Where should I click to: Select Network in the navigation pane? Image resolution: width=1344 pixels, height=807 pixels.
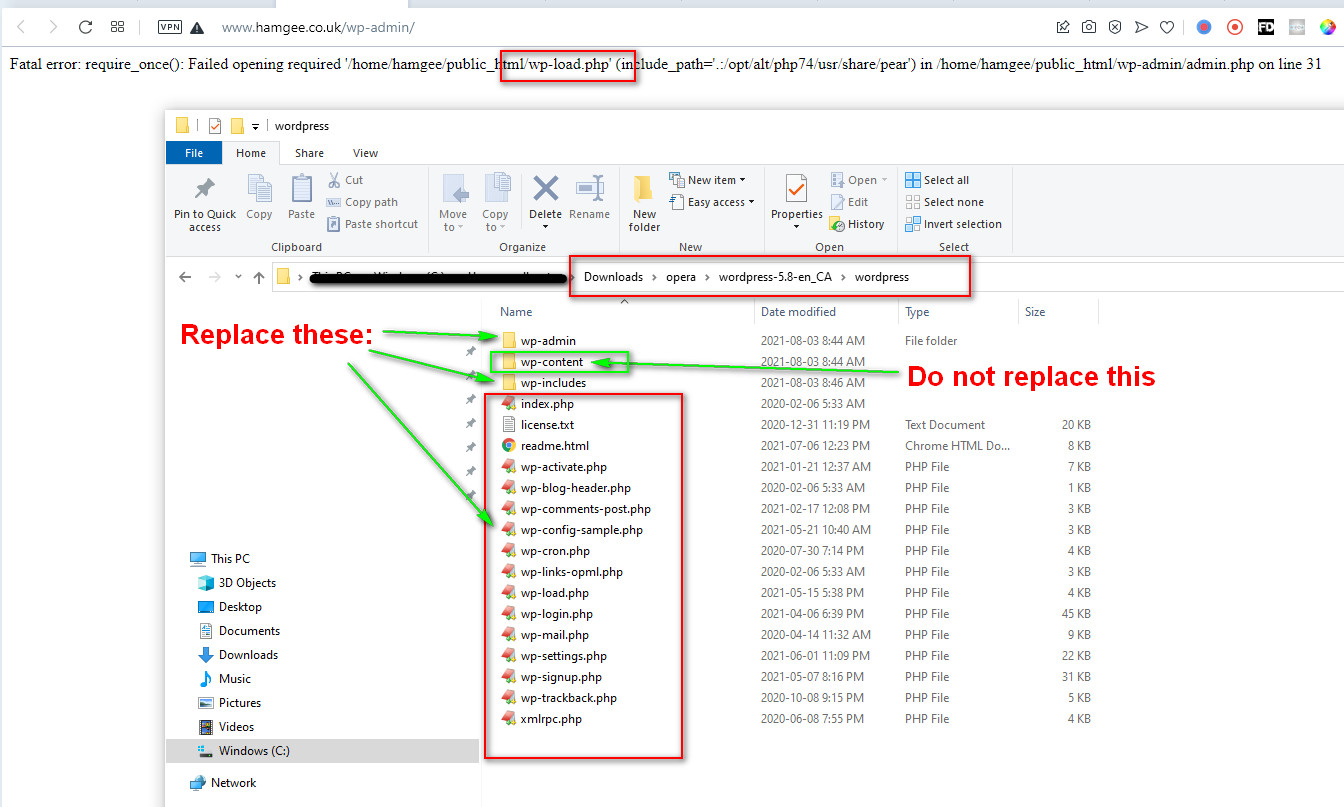pyautogui.click(x=233, y=783)
